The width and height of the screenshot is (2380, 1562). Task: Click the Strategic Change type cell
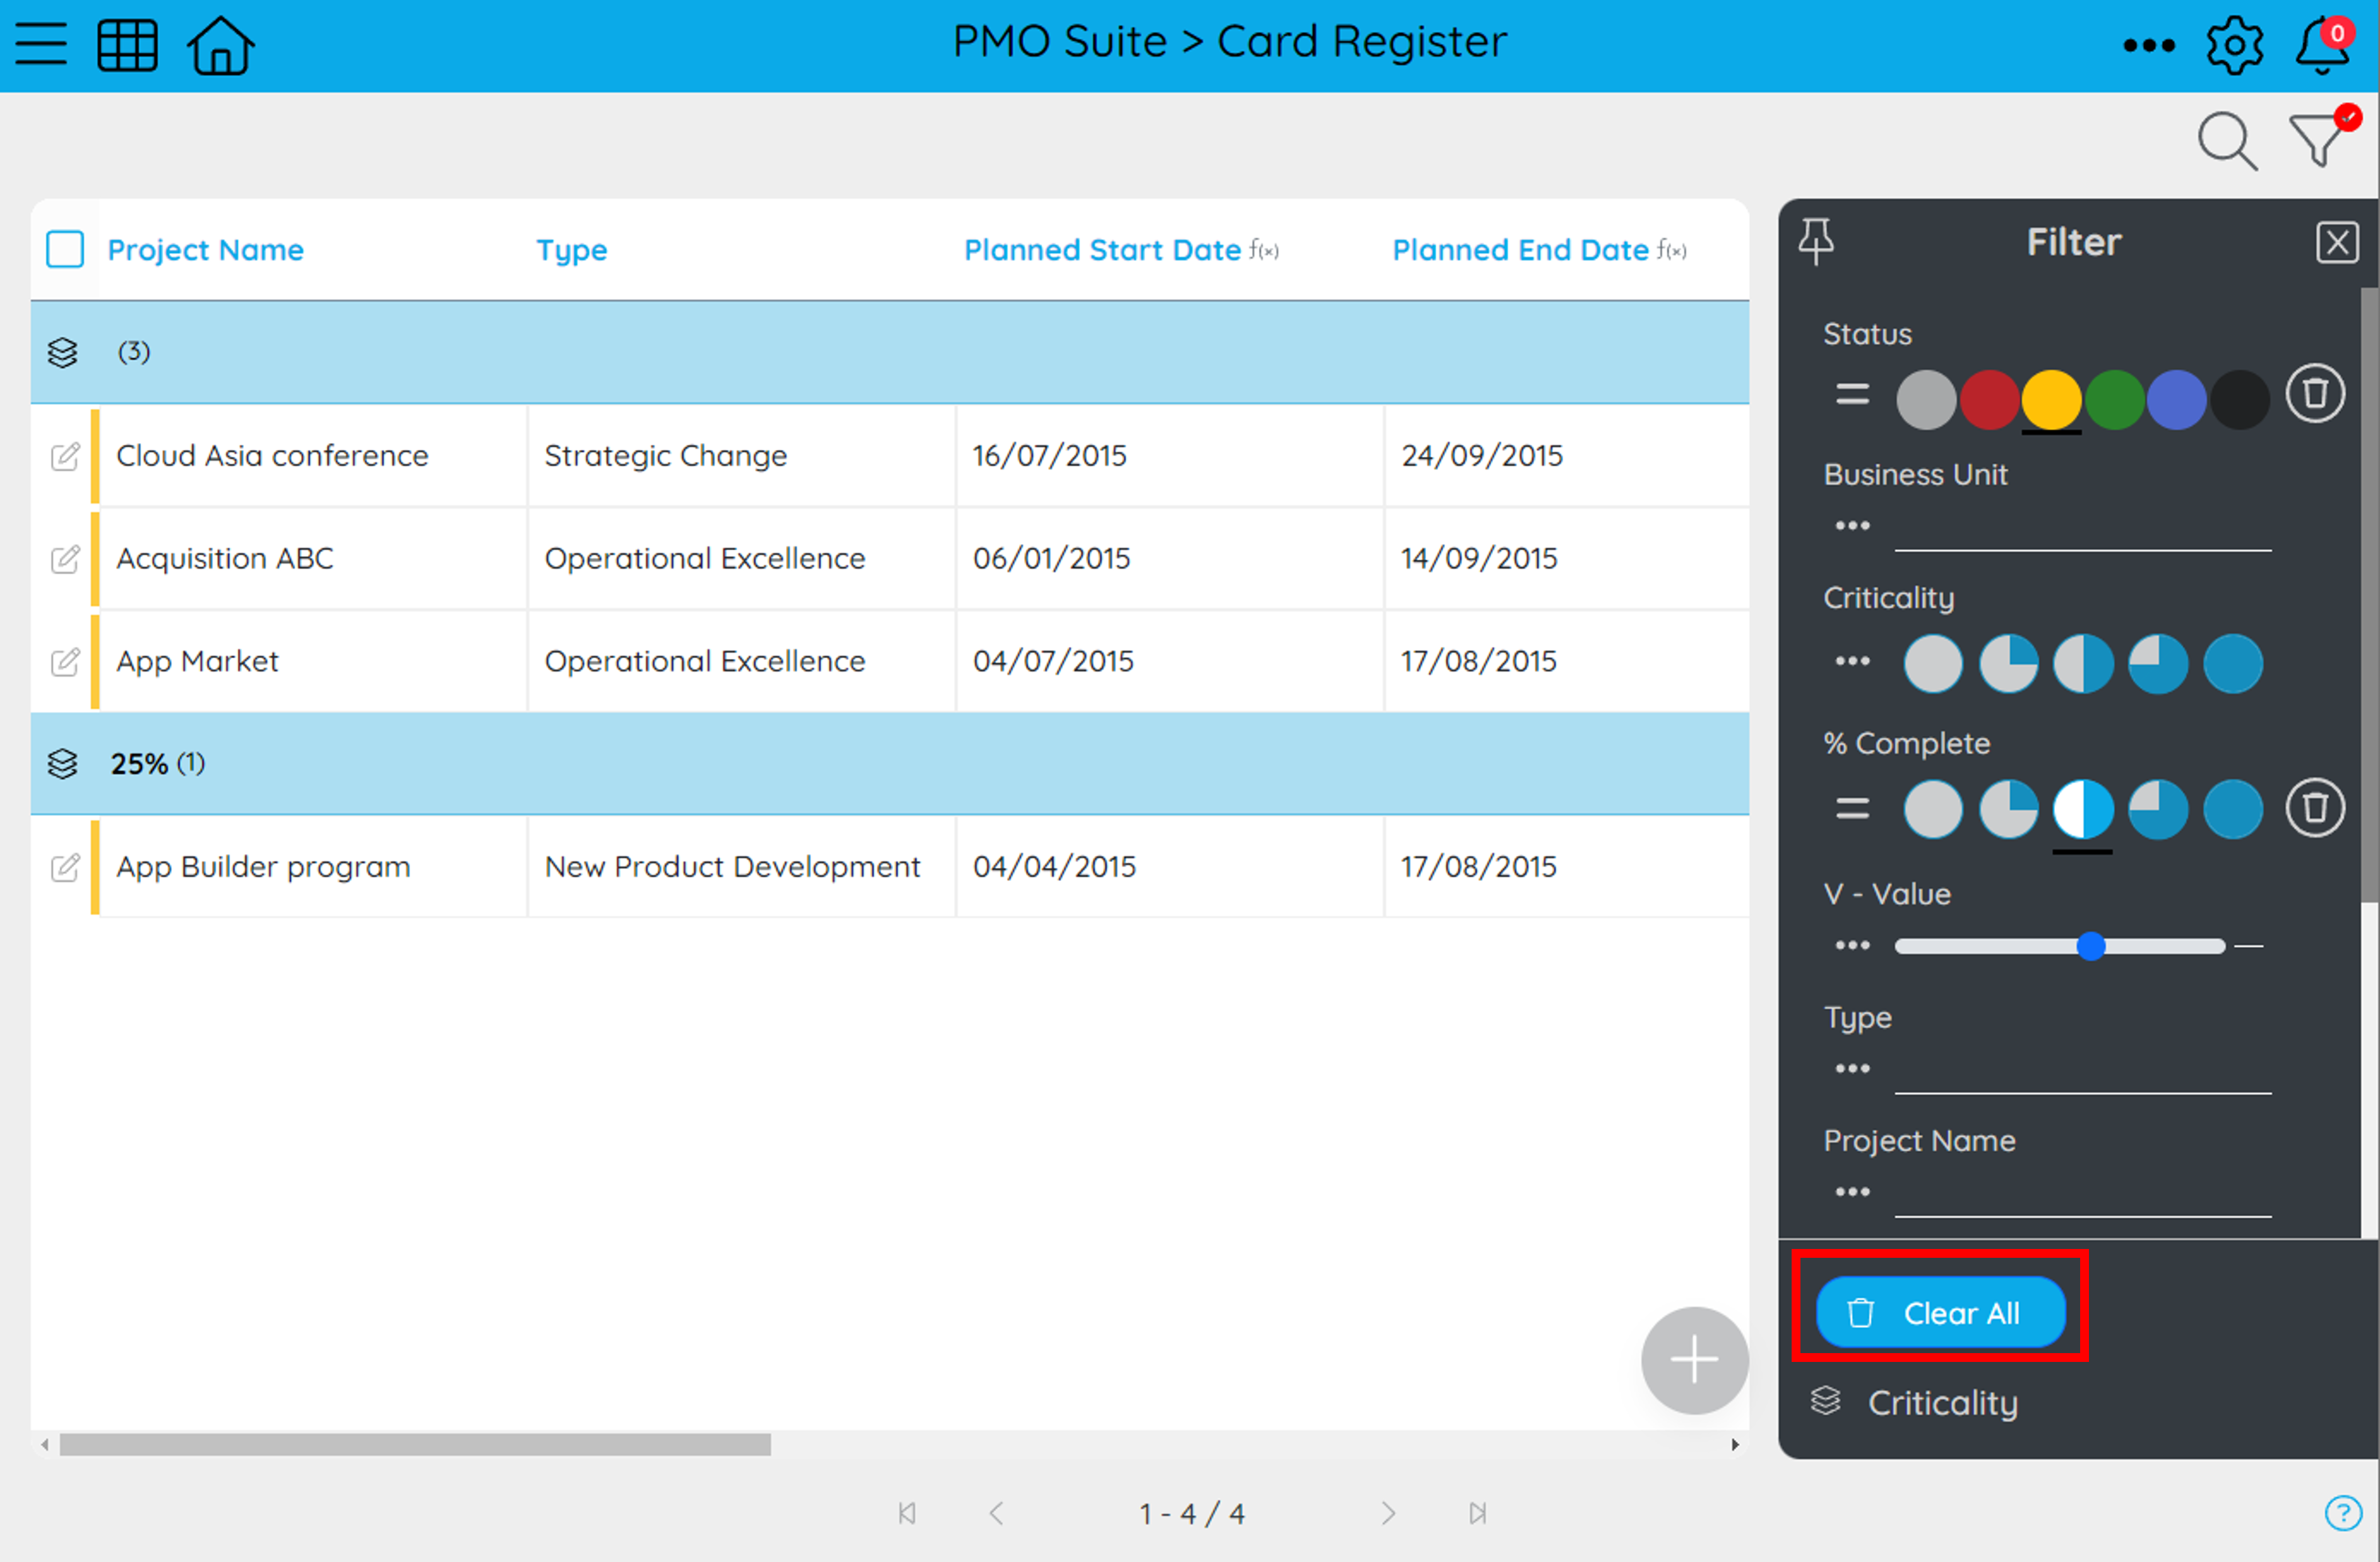tap(741, 456)
